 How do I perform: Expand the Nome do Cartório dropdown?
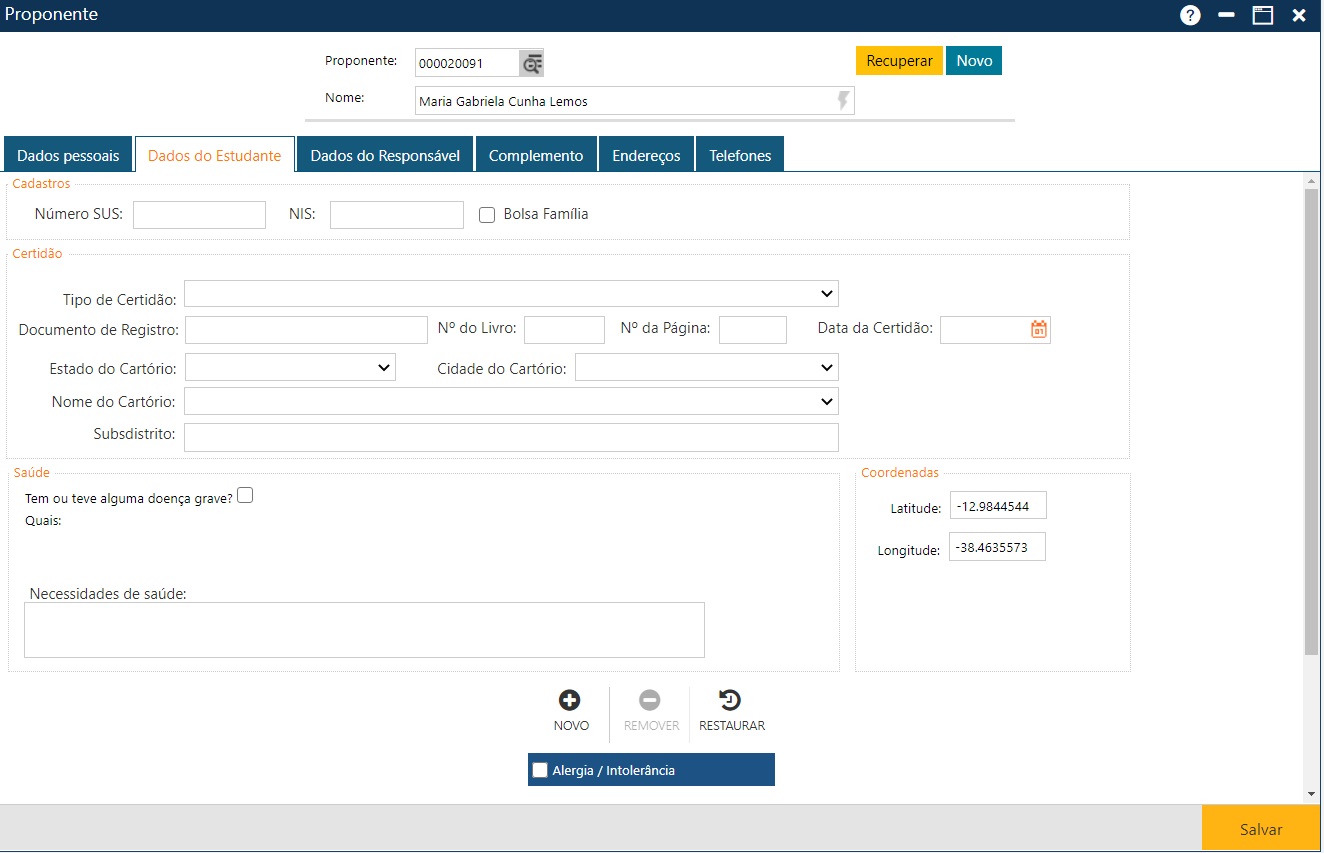pyautogui.click(x=511, y=401)
